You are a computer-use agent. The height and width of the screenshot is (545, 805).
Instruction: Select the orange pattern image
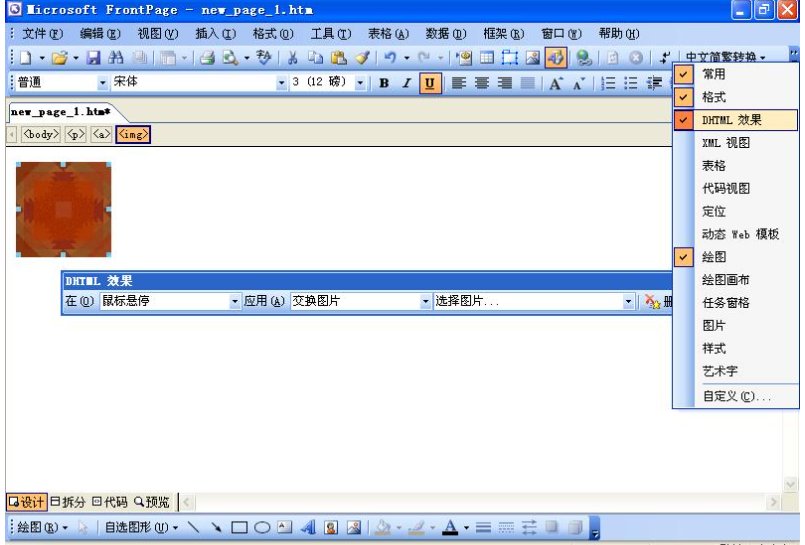(64, 209)
